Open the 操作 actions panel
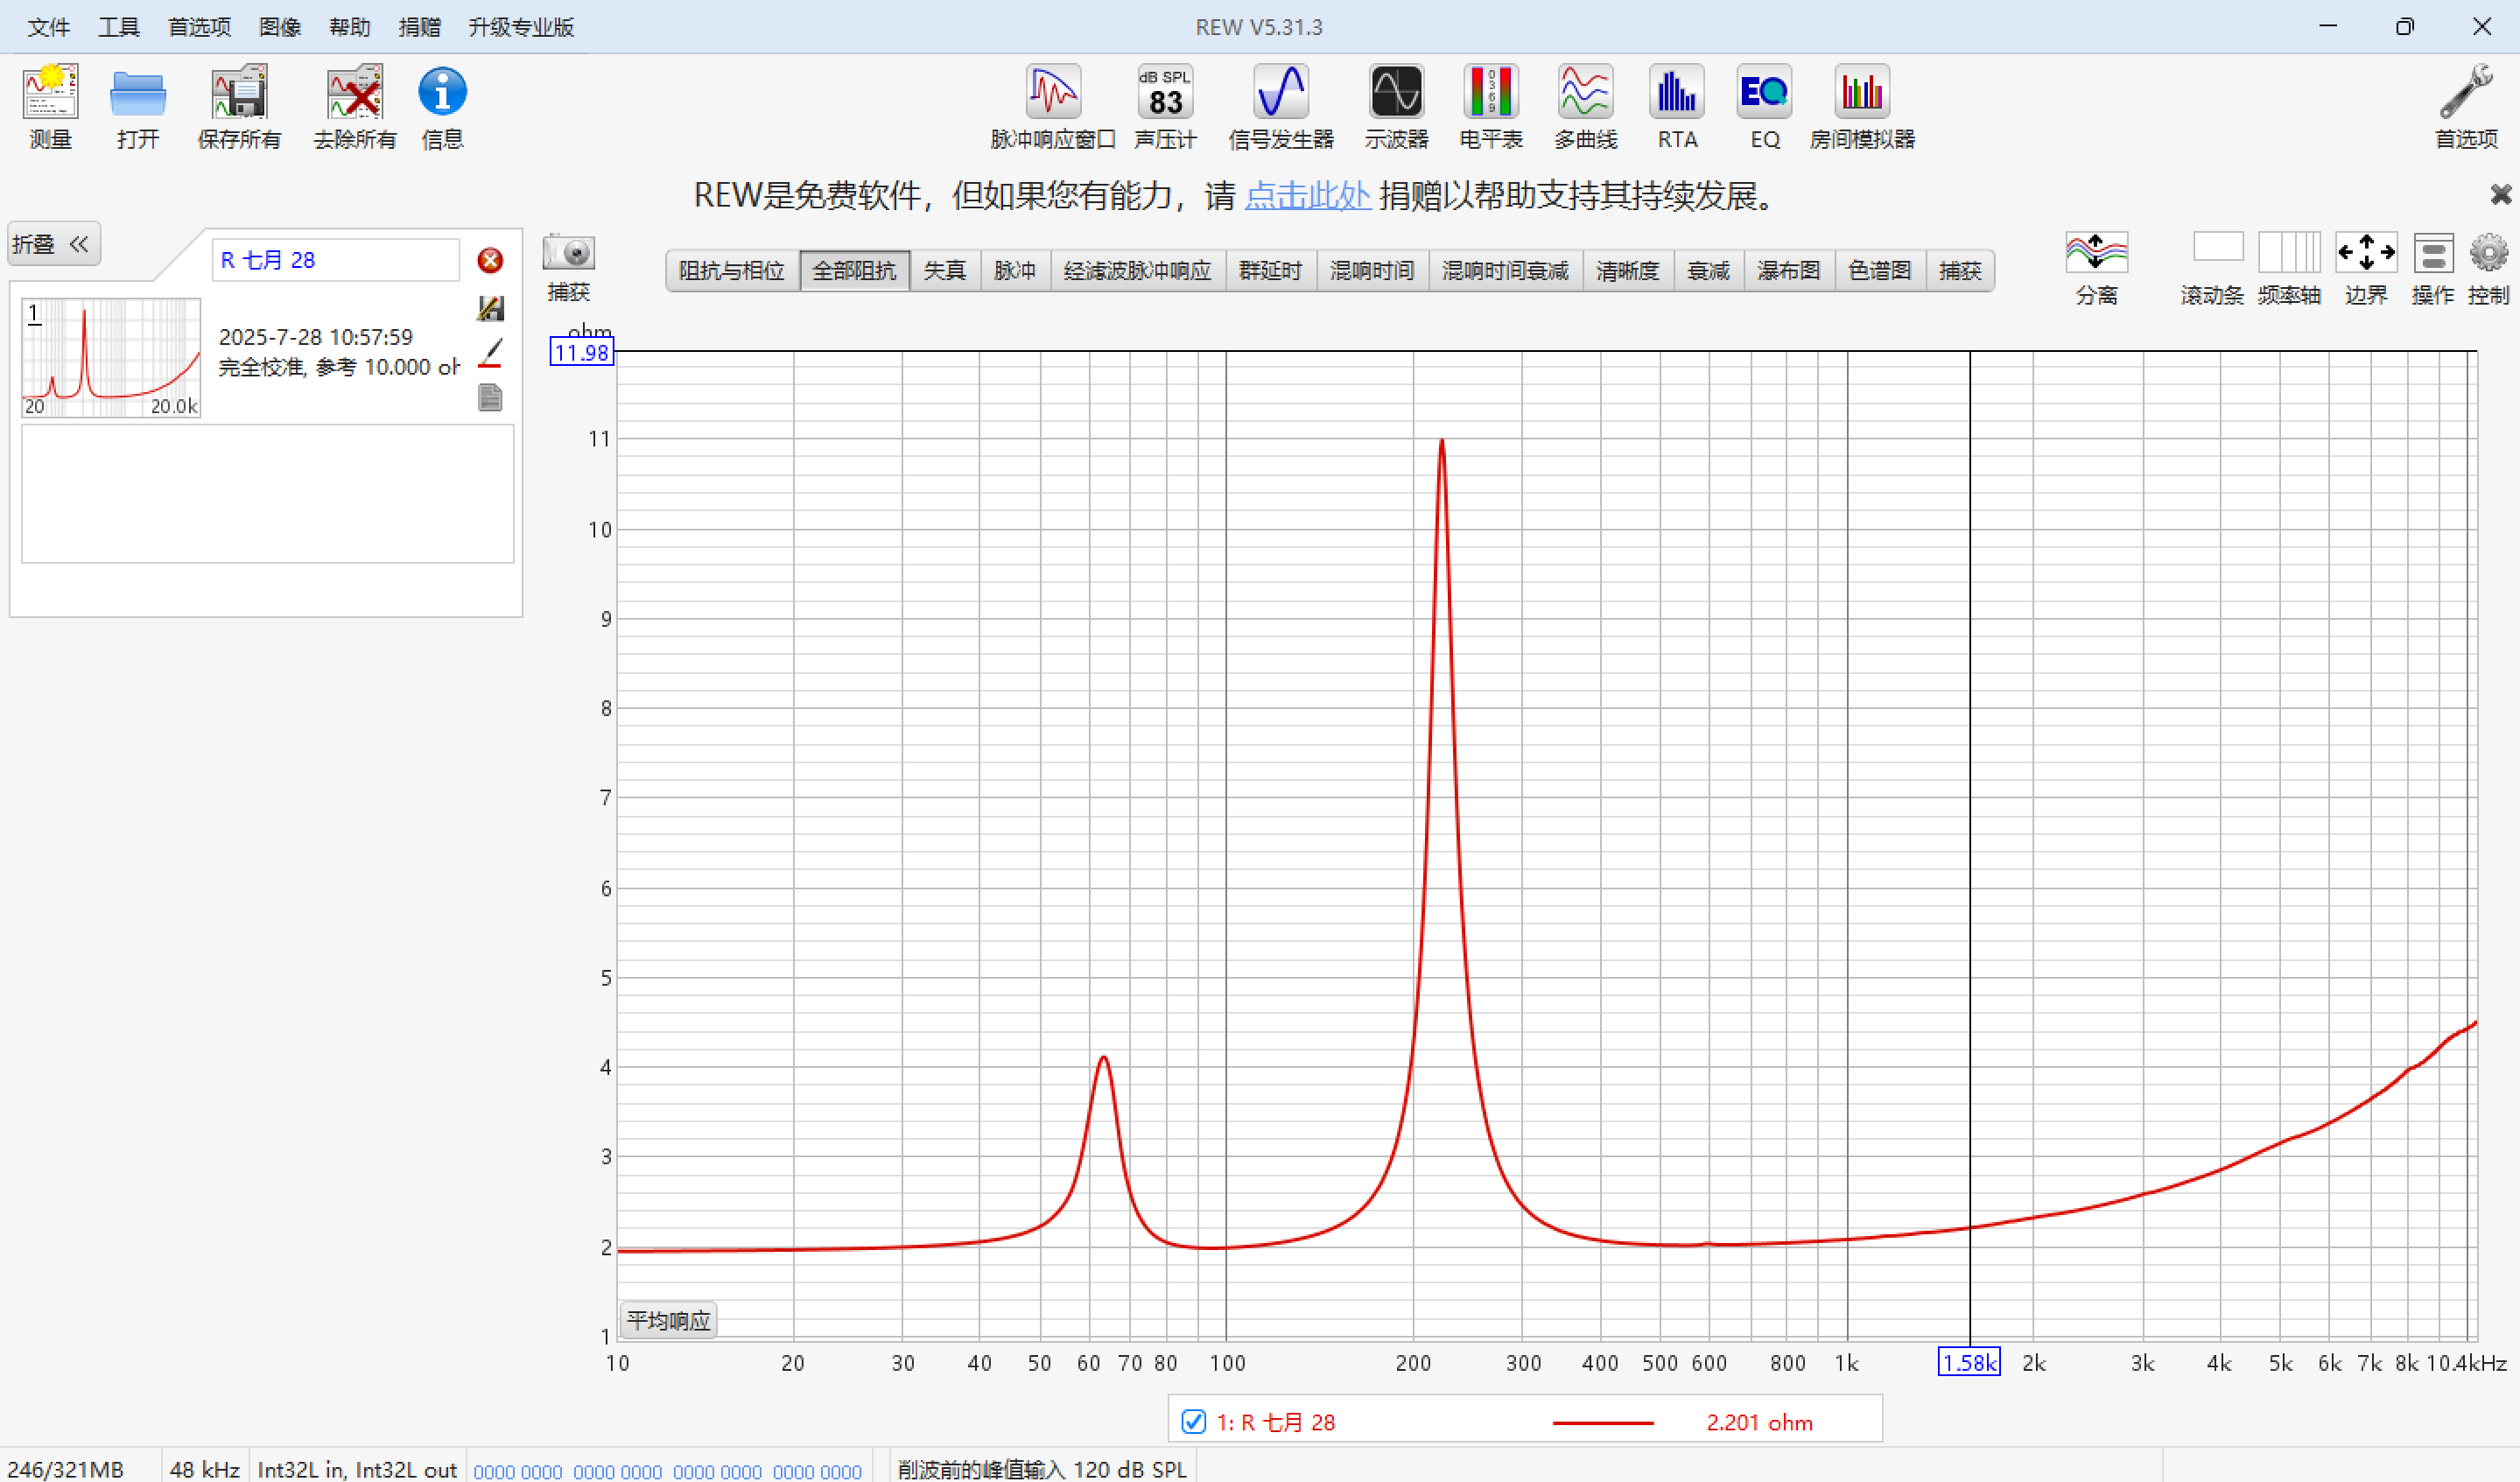 pos(2433,253)
